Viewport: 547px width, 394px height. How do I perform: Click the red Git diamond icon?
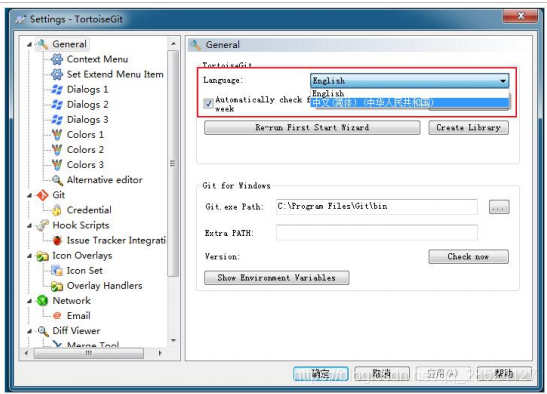pos(43,195)
